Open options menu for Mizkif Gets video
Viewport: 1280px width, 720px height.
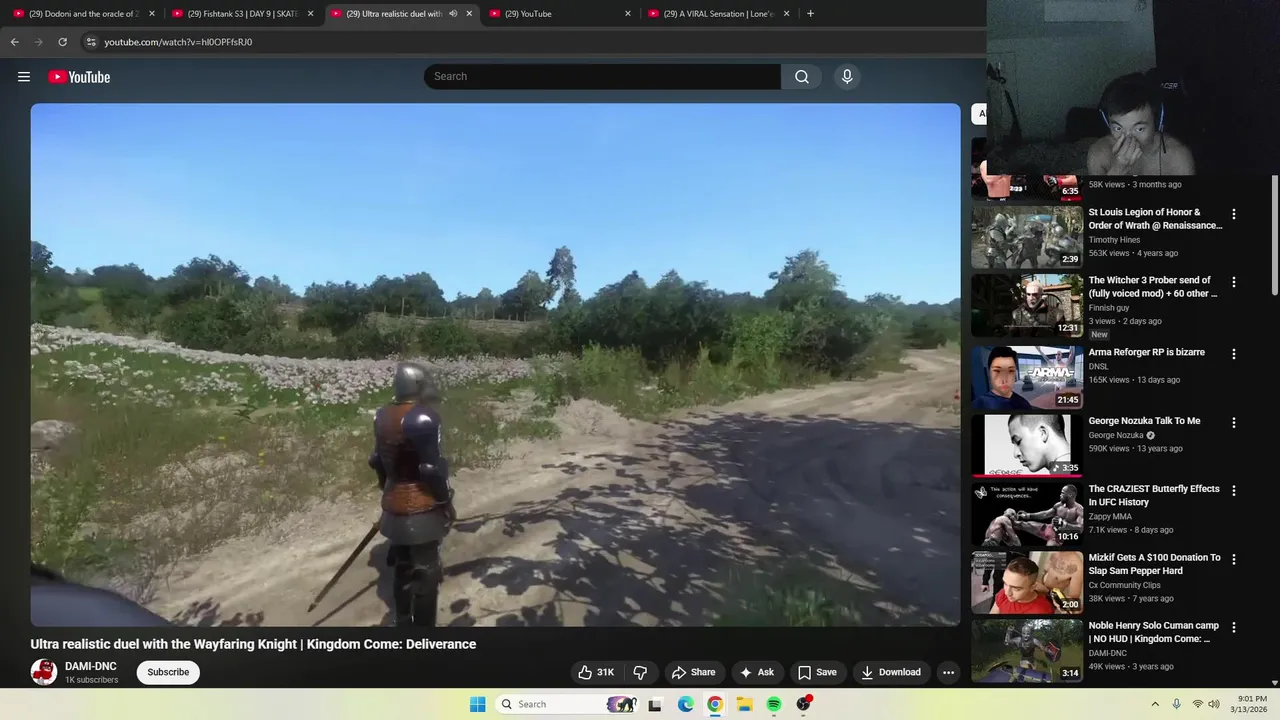(1233, 559)
